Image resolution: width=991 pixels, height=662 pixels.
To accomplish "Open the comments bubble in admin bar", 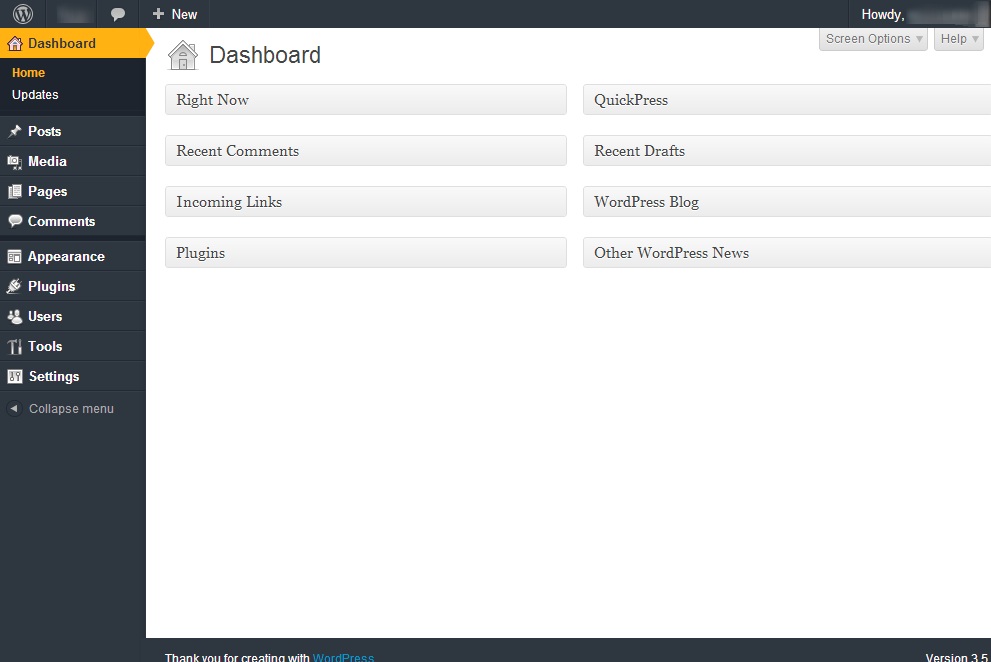I will tap(118, 14).
